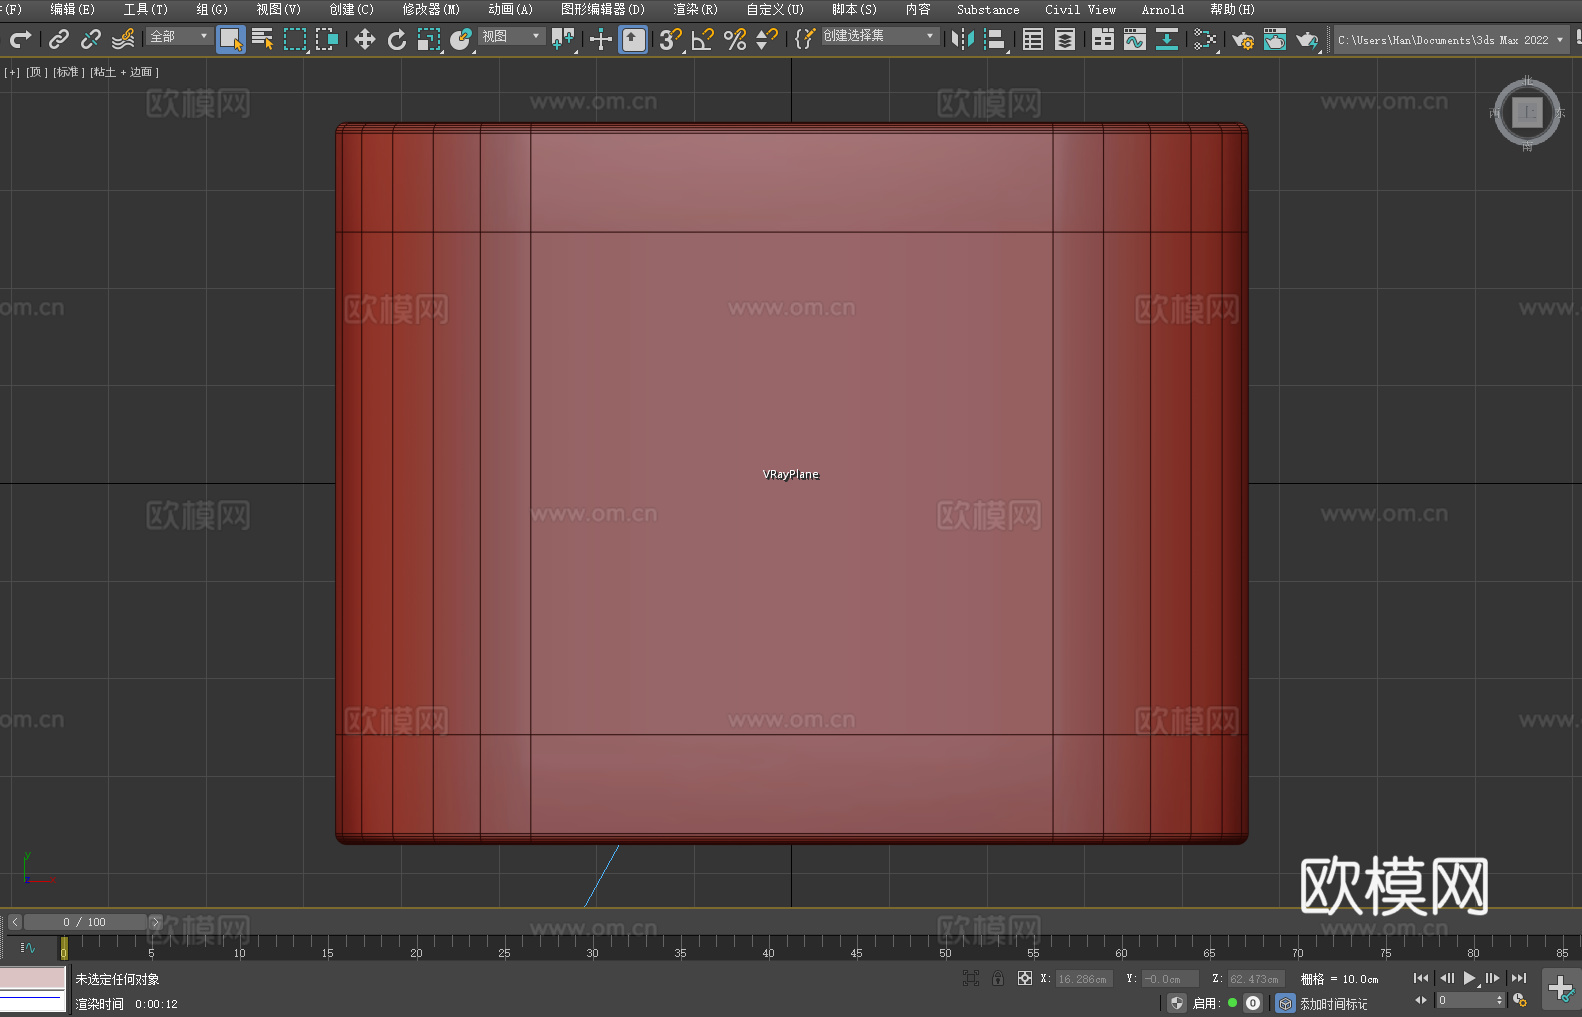Activate Select and Move tool

[365, 39]
